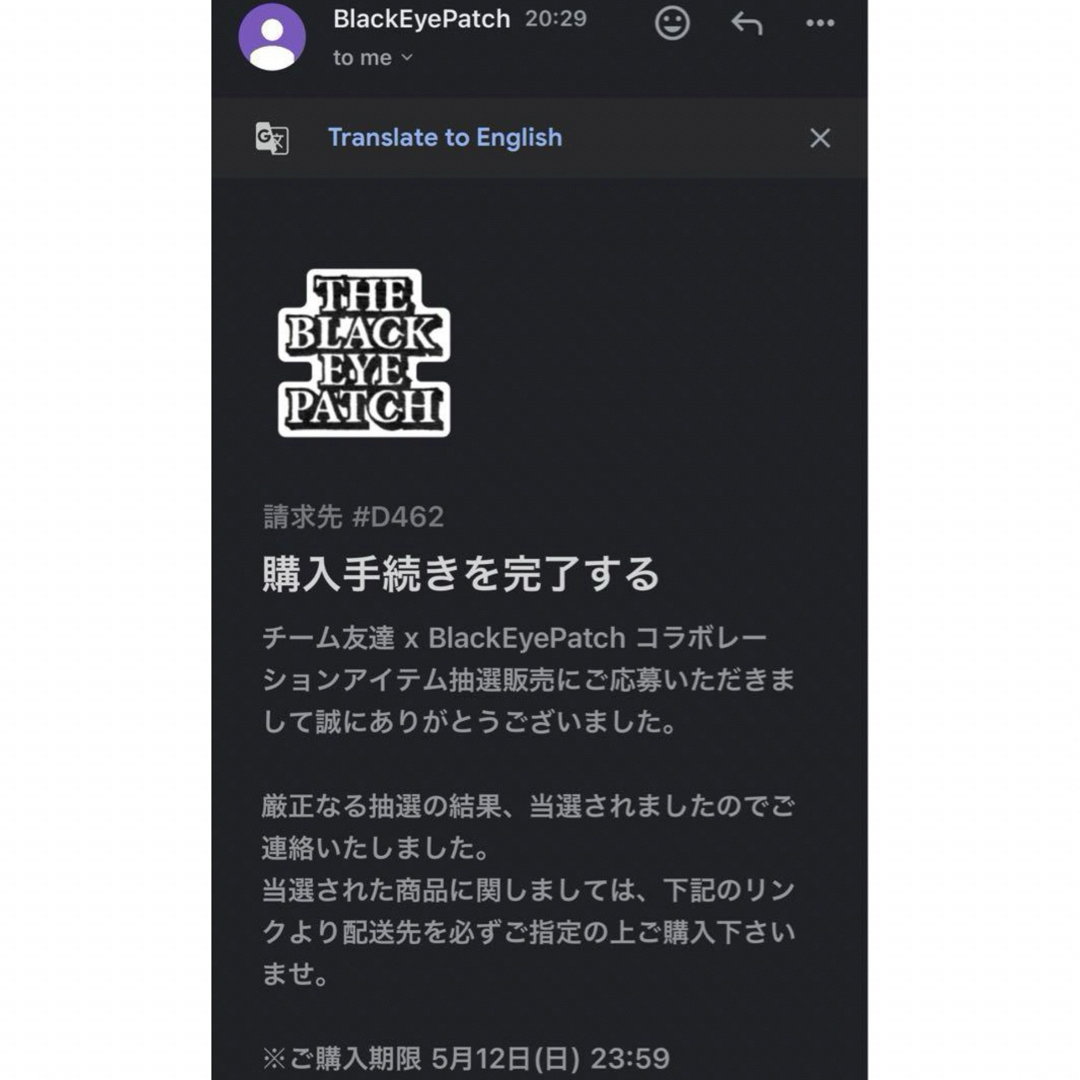Tap the "to me" recipient text
The image size is (1080, 1080).
[x=362, y=58]
